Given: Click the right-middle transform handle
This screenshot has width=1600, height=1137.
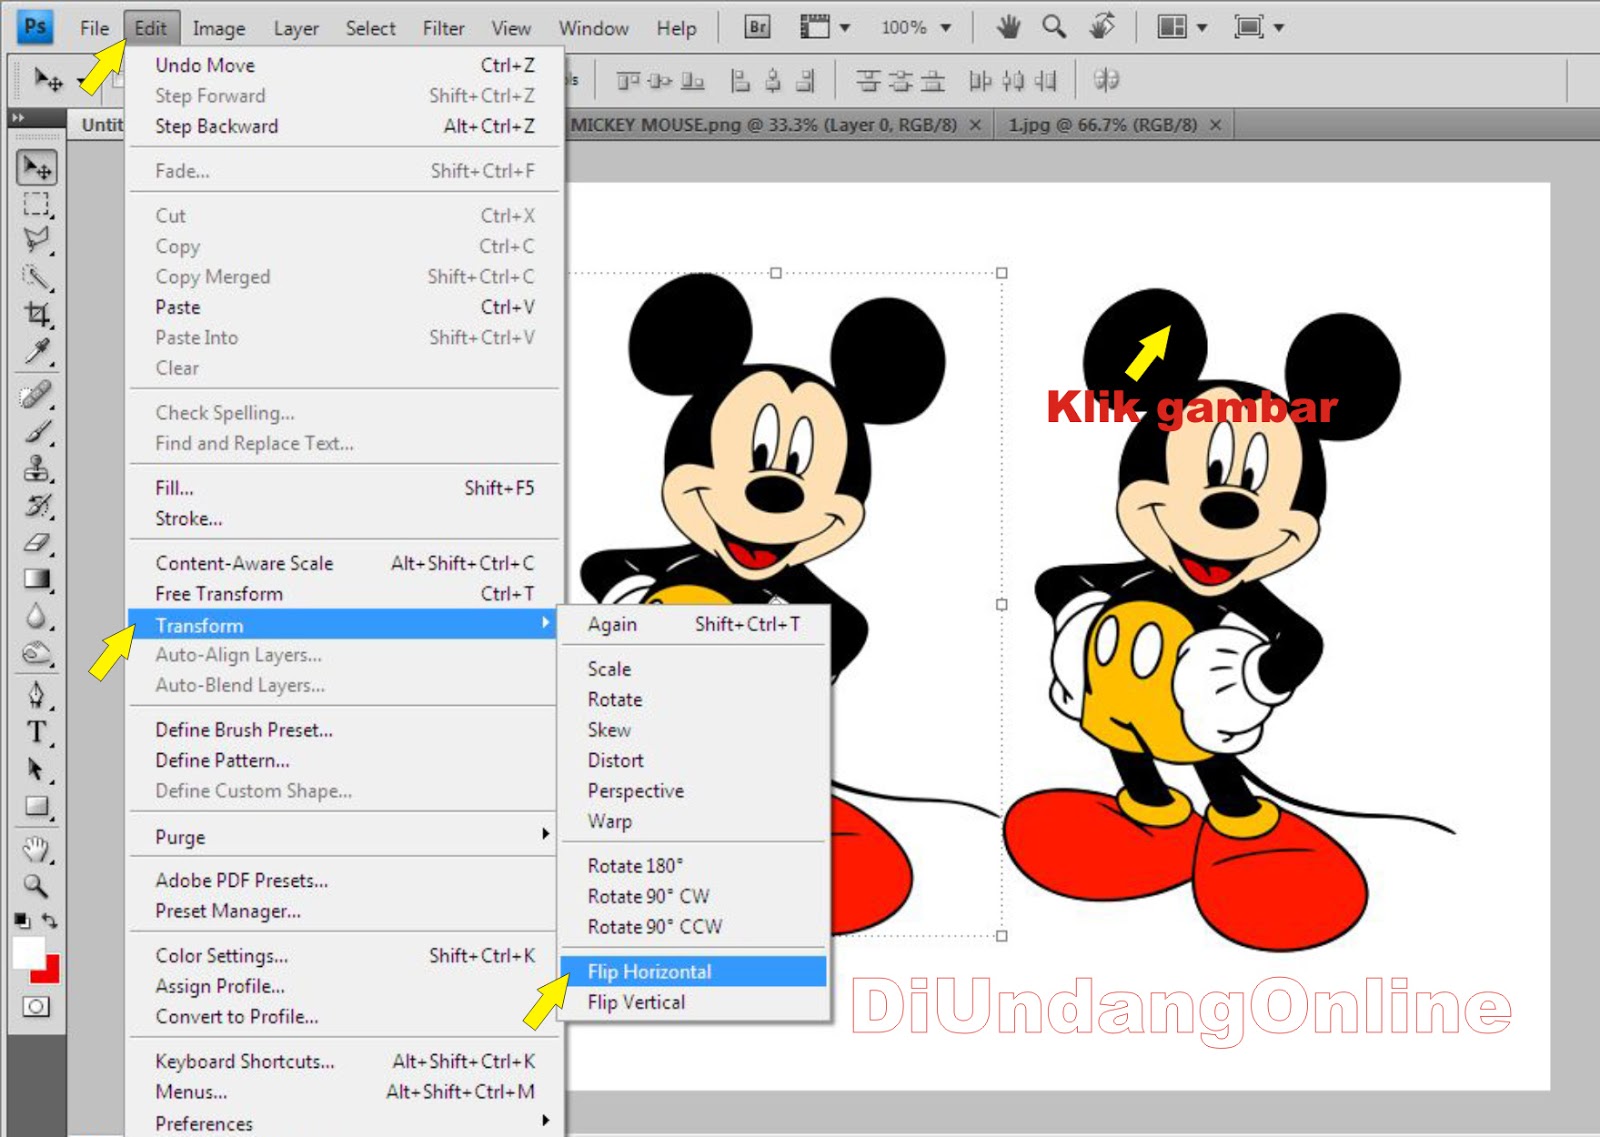Looking at the screenshot, I should (x=1002, y=605).
